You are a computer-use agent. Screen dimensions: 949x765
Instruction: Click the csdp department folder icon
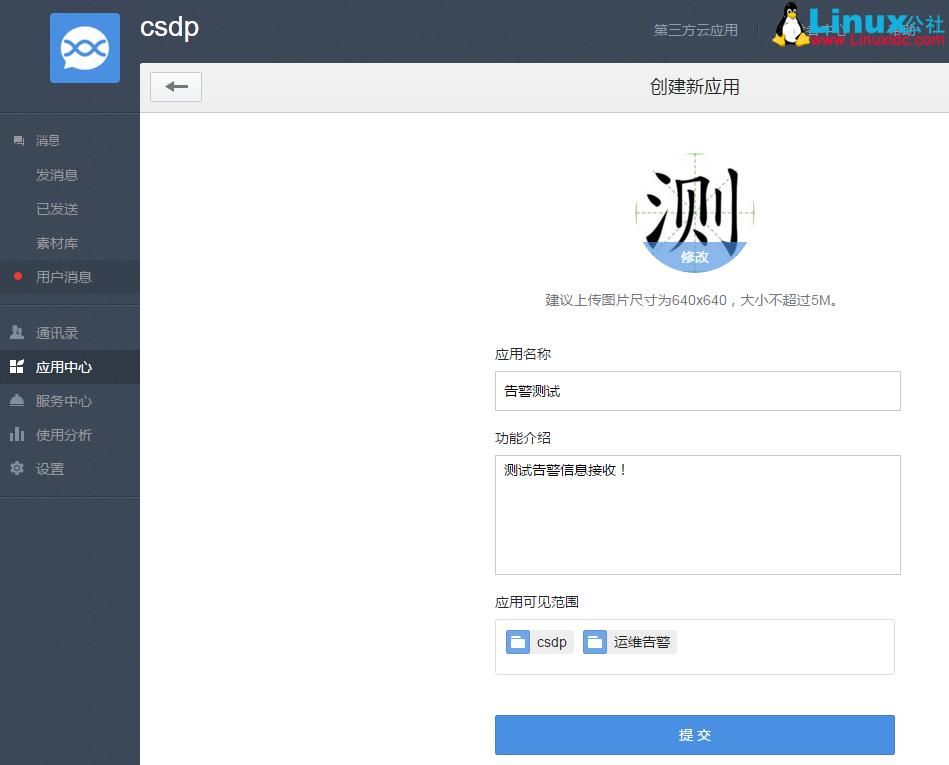pyautogui.click(x=517, y=642)
